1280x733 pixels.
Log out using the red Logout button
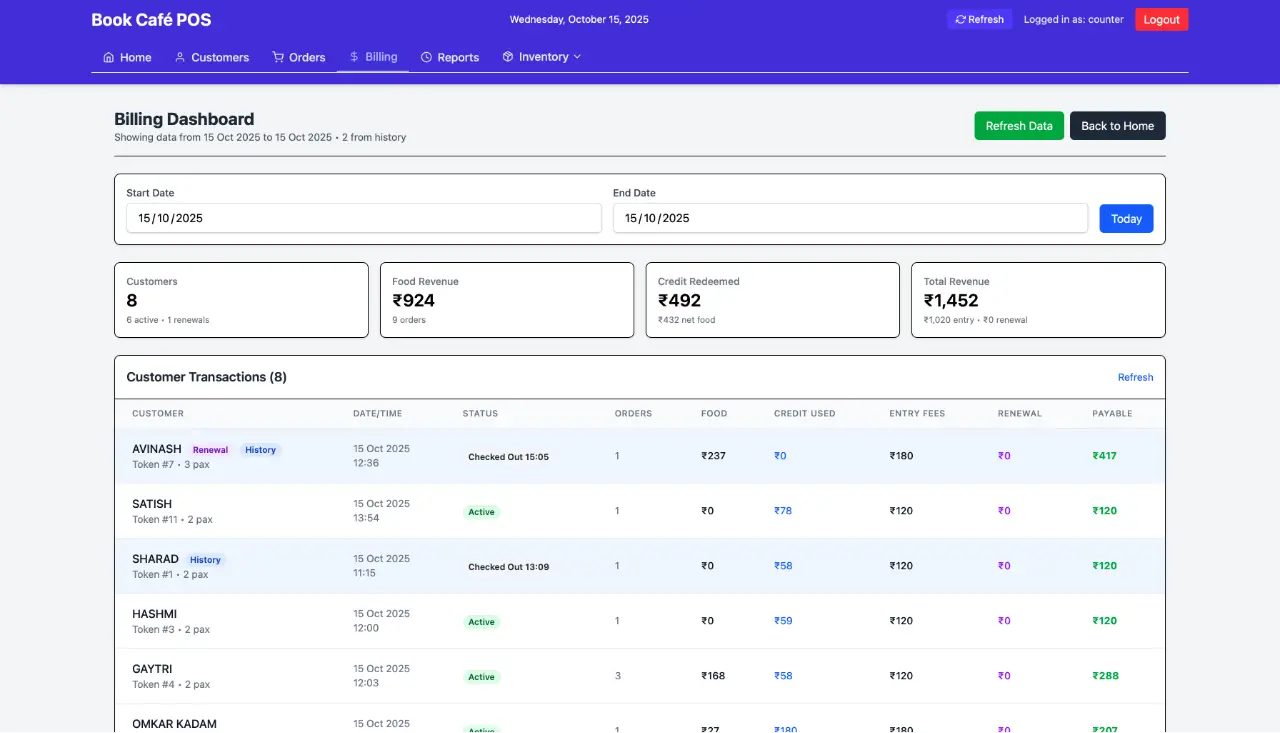(x=1161, y=20)
